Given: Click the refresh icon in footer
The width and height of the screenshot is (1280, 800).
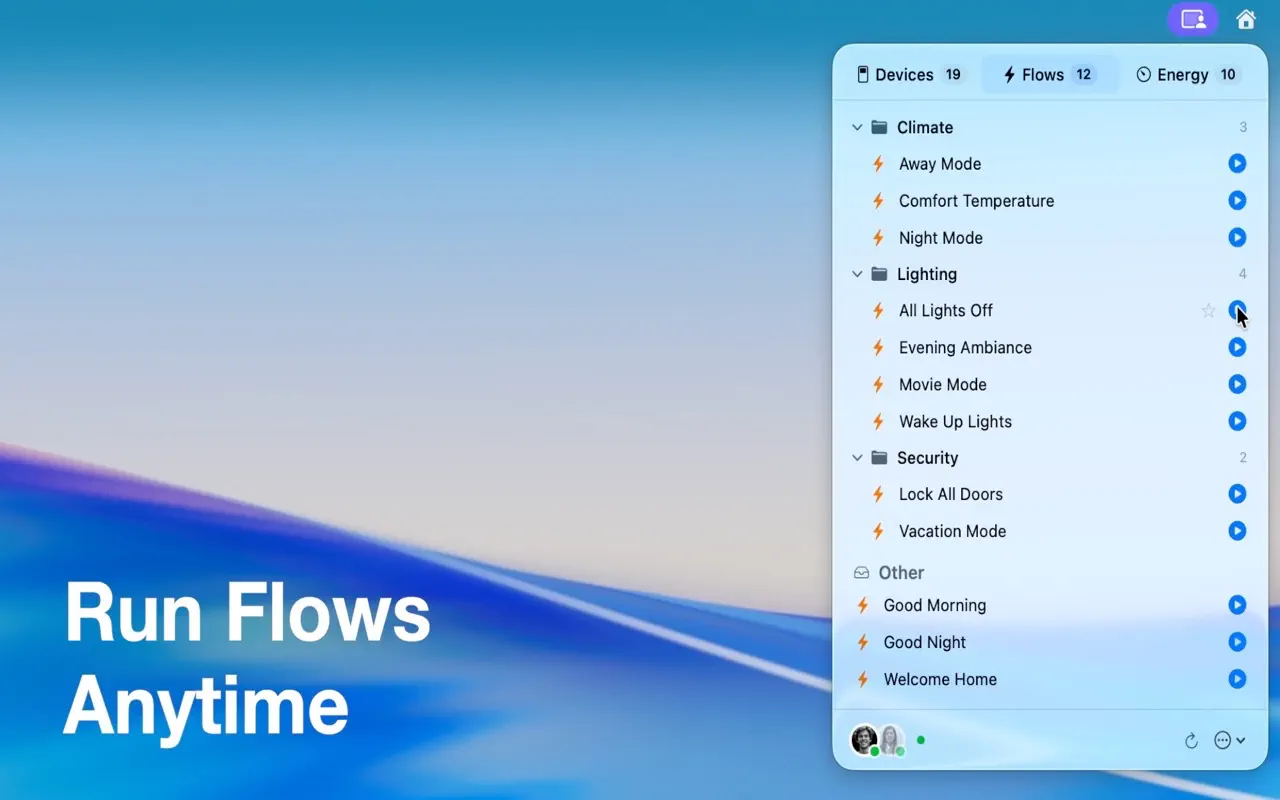Looking at the screenshot, I should tap(1191, 741).
